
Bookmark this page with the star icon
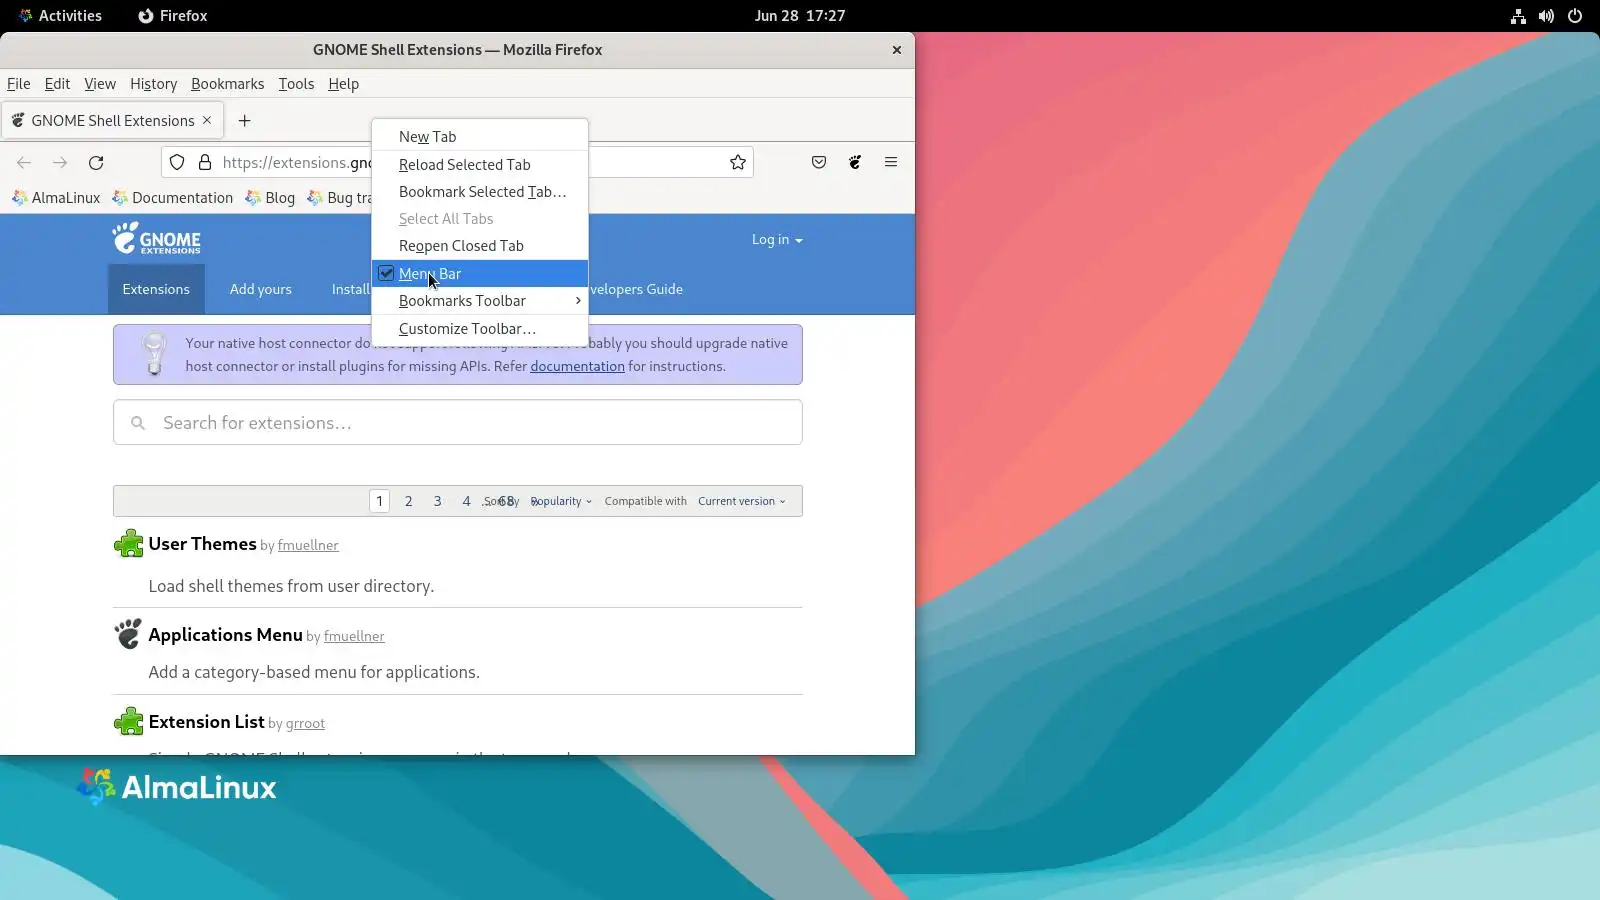738,163
